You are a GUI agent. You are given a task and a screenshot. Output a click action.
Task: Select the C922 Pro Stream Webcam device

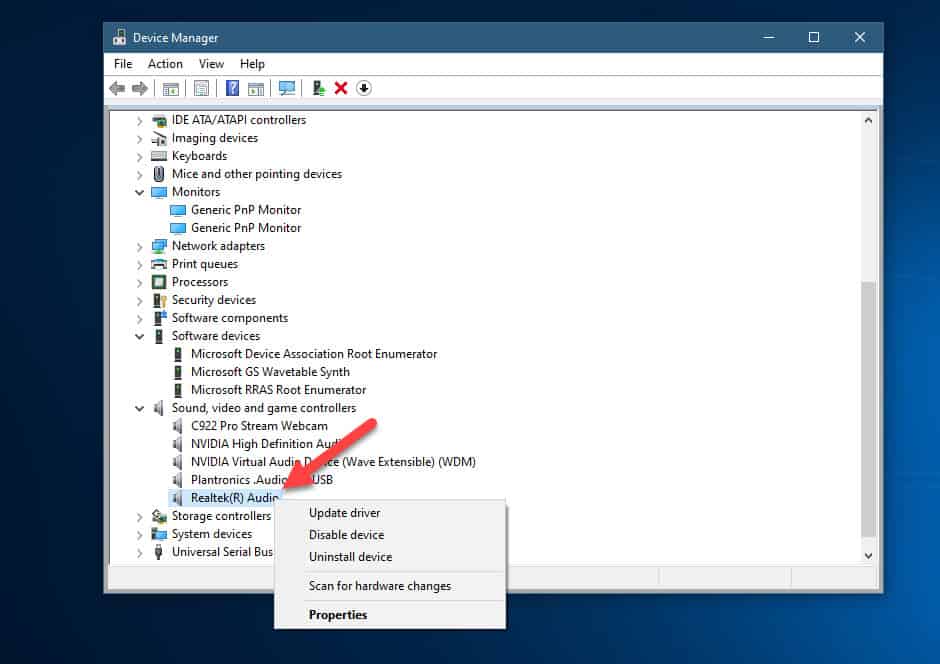(259, 426)
